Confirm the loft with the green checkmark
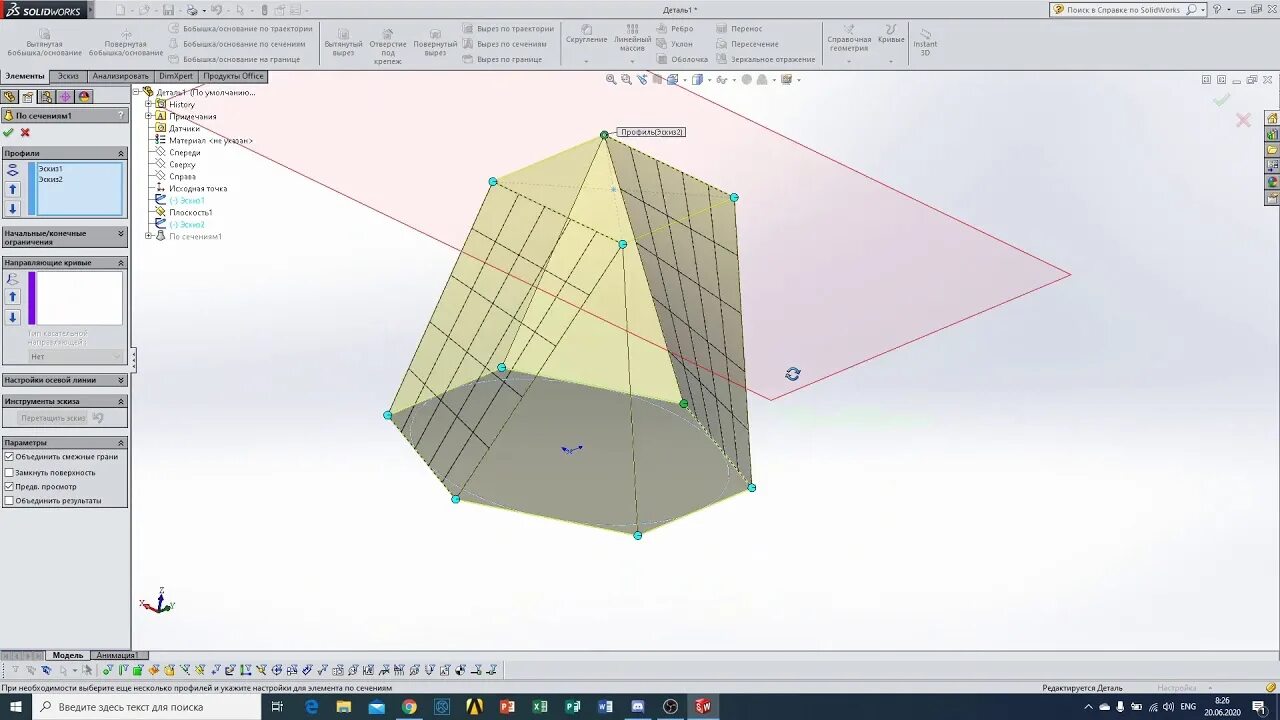Image resolution: width=1280 pixels, height=720 pixels. pyautogui.click(x=10, y=131)
